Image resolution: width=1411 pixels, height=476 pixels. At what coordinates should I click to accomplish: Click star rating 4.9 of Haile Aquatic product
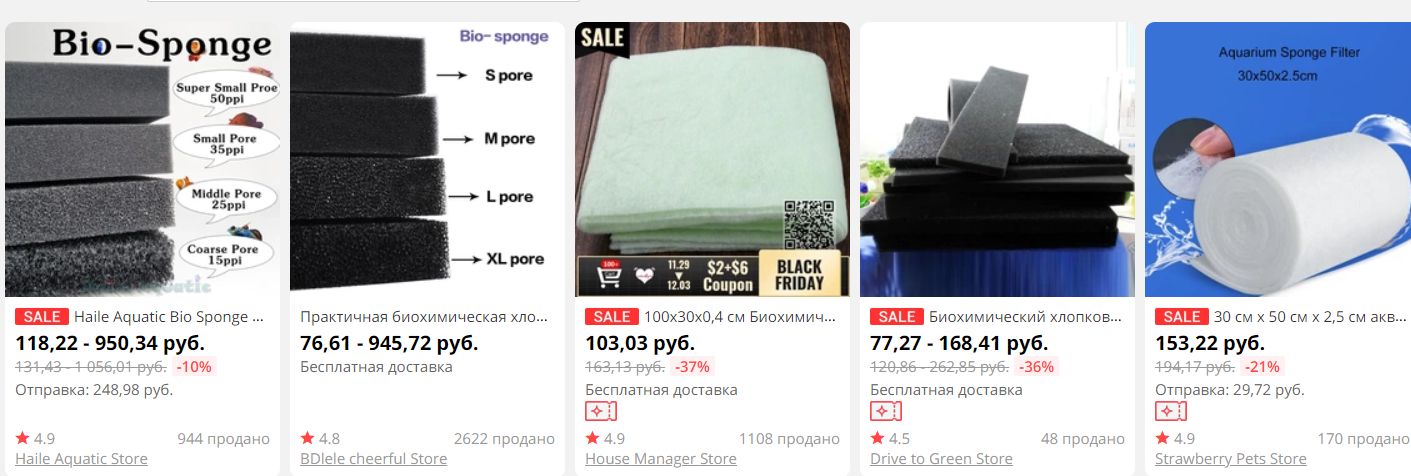[x=36, y=439]
